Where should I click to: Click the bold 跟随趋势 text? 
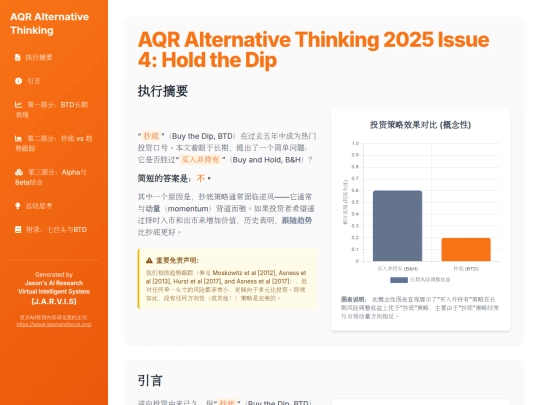click(x=297, y=220)
